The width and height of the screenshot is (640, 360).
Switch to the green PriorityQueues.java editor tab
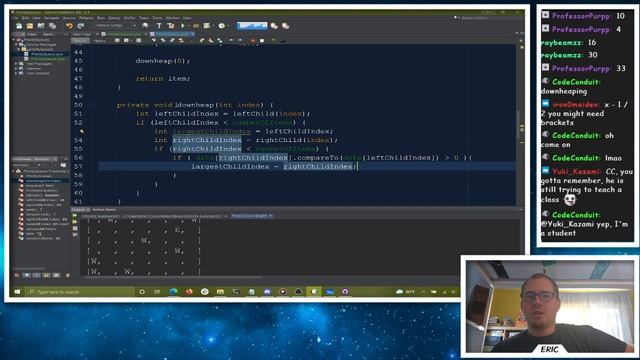(124, 34)
